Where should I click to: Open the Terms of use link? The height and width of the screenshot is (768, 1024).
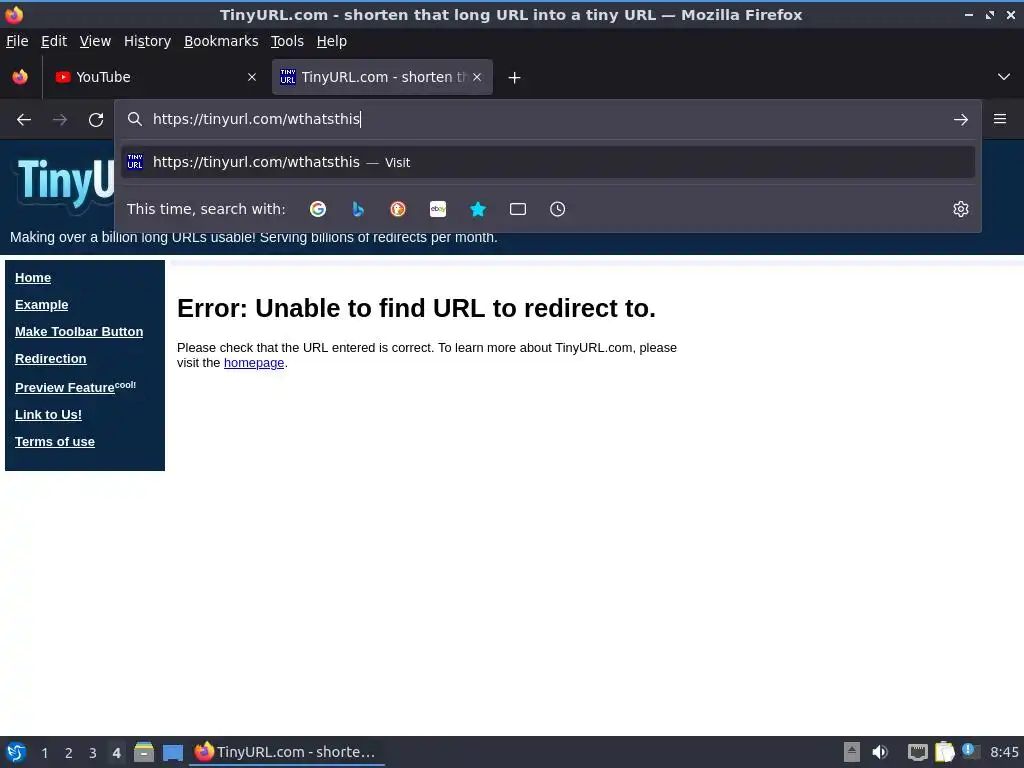click(x=55, y=441)
